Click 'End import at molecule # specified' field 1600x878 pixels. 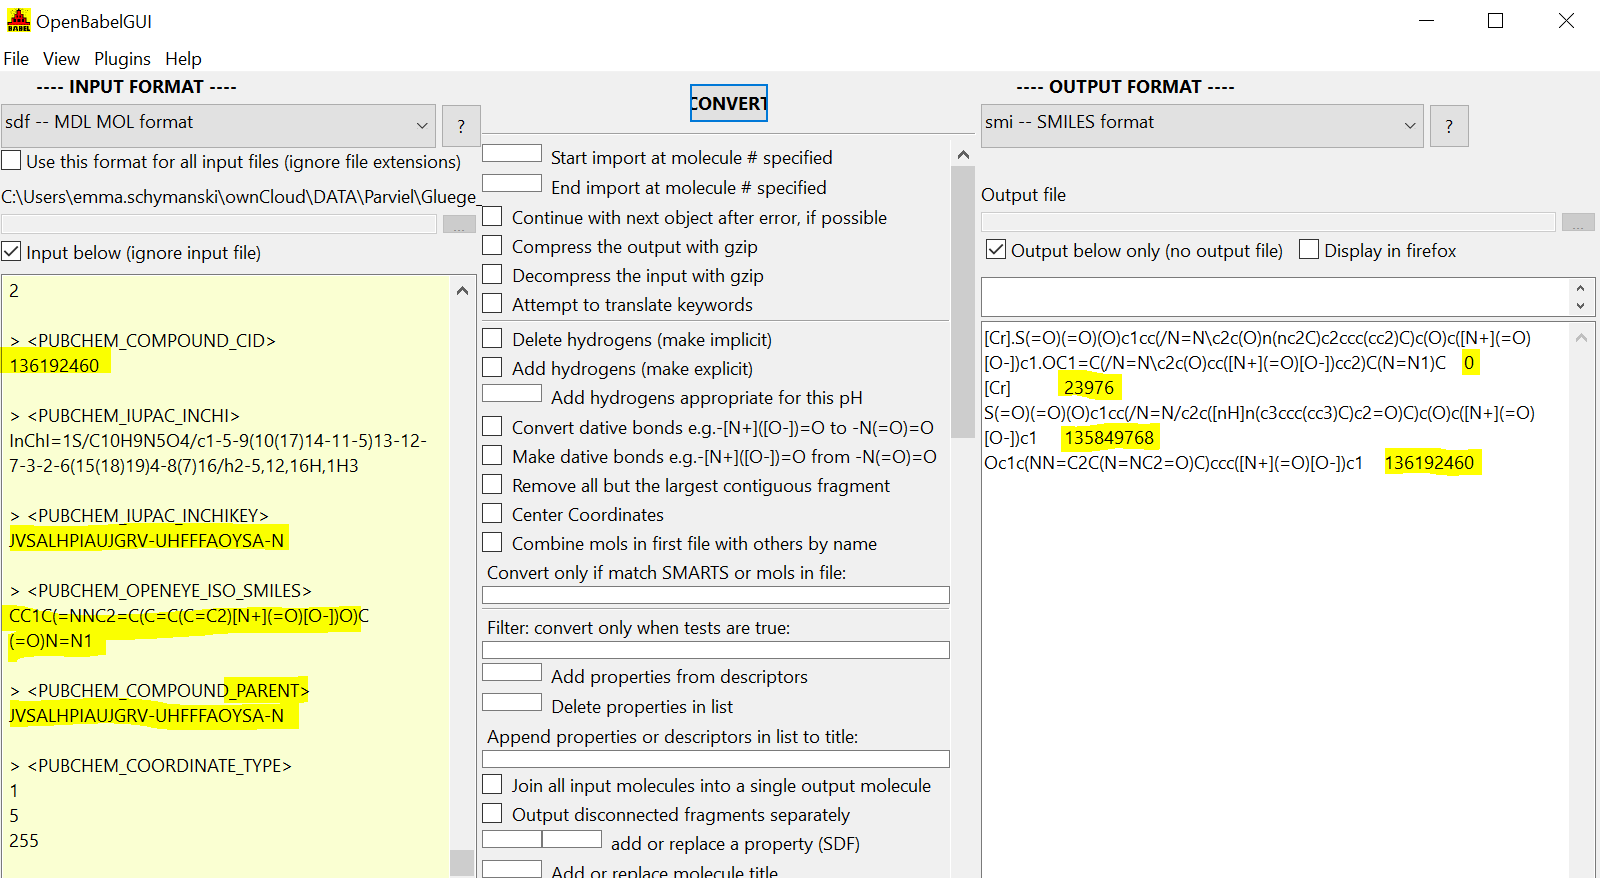point(512,183)
